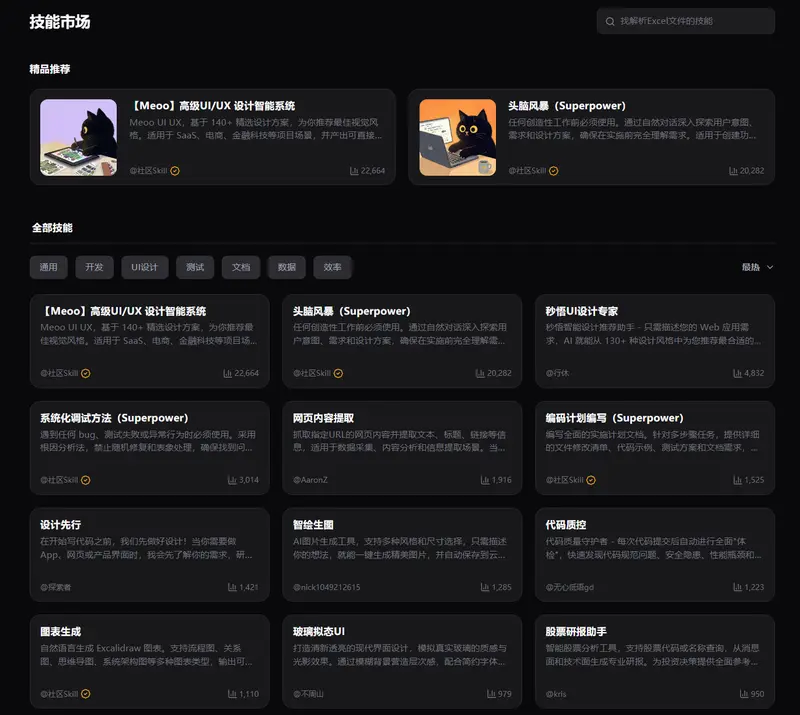The image size is (800, 715).
Task: Click chart icon beside 1,285
Action: click(485, 587)
